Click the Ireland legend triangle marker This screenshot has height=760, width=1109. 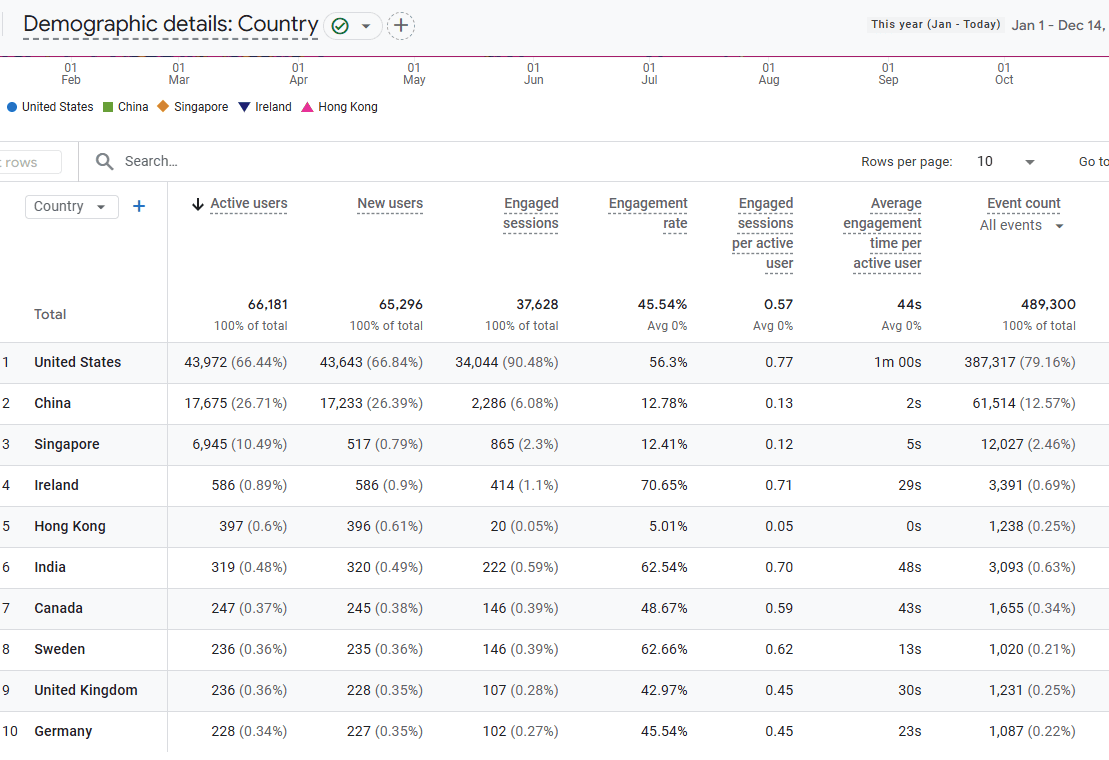click(x=244, y=107)
